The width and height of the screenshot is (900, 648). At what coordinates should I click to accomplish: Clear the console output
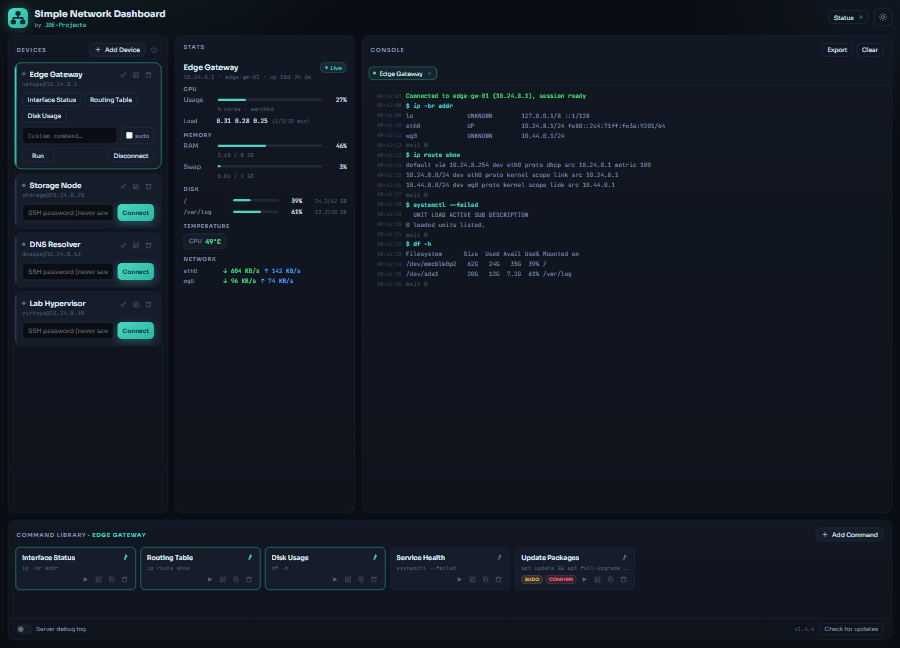pyautogui.click(x=870, y=50)
